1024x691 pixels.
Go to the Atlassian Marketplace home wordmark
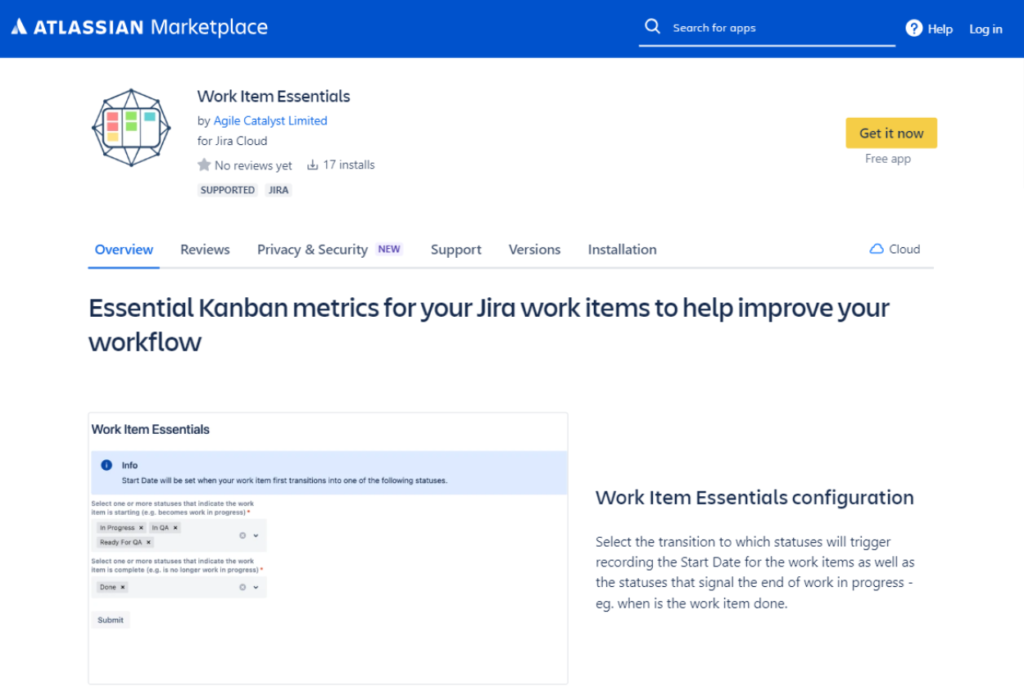[140, 27]
